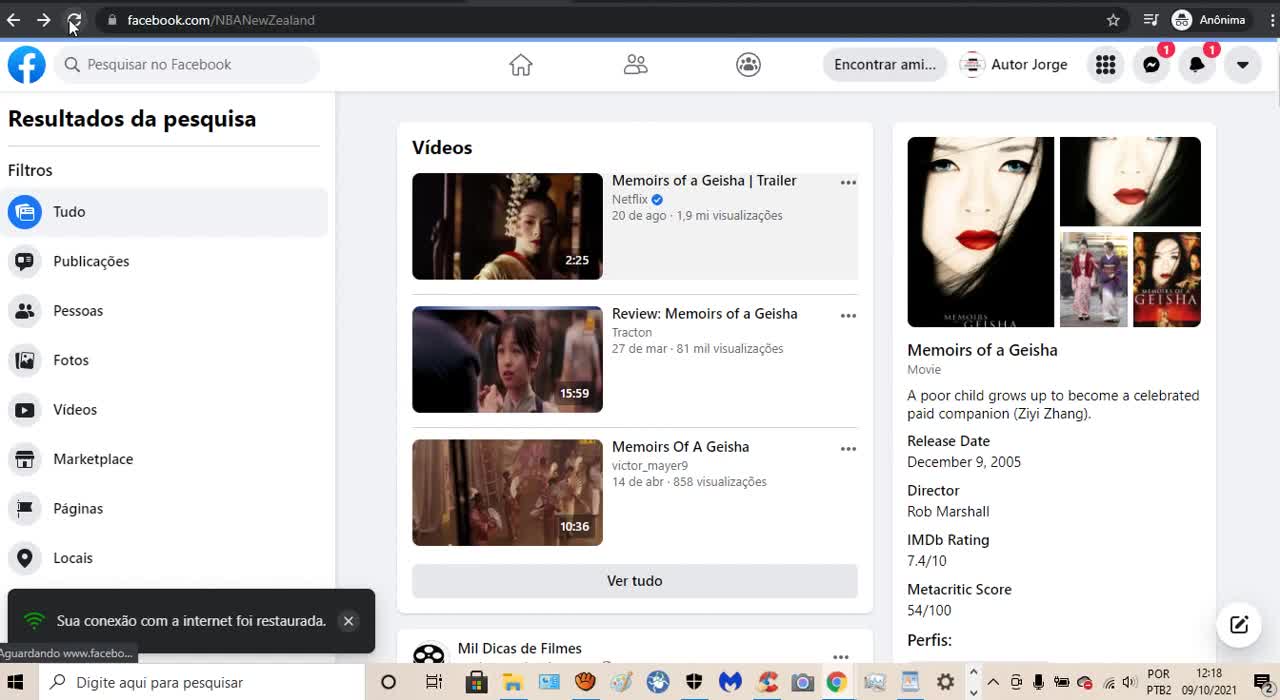
Task: Select the Publicações filter
Action: tap(164, 261)
